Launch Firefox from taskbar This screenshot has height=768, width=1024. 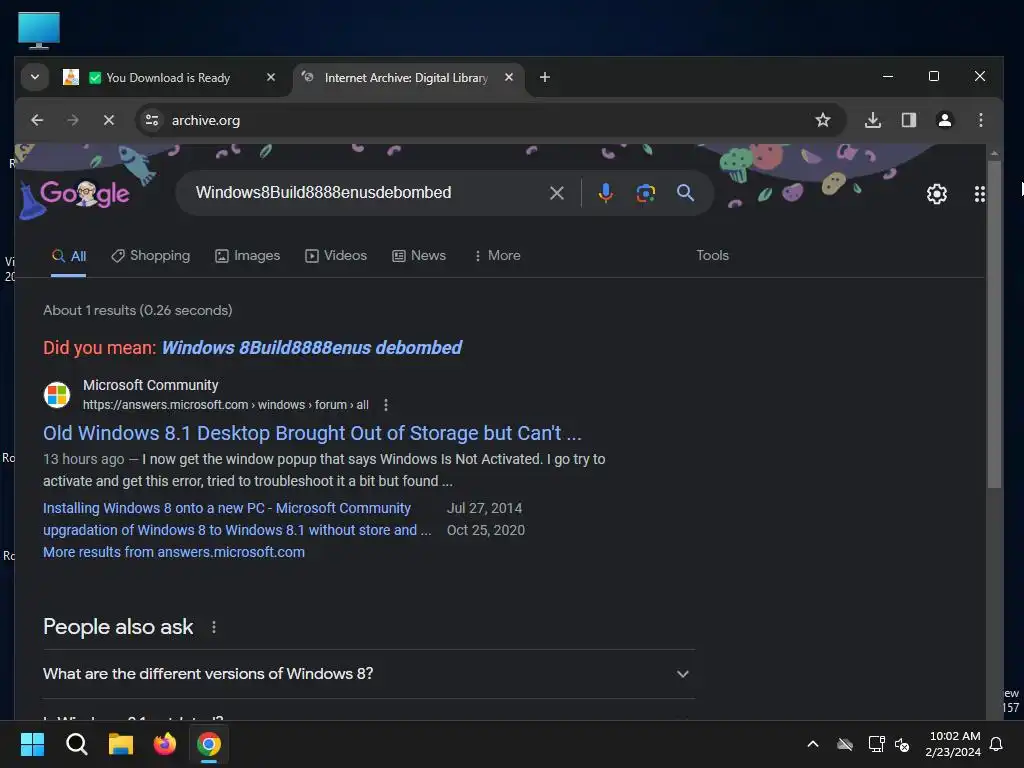pyautogui.click(x=165, y=744)
